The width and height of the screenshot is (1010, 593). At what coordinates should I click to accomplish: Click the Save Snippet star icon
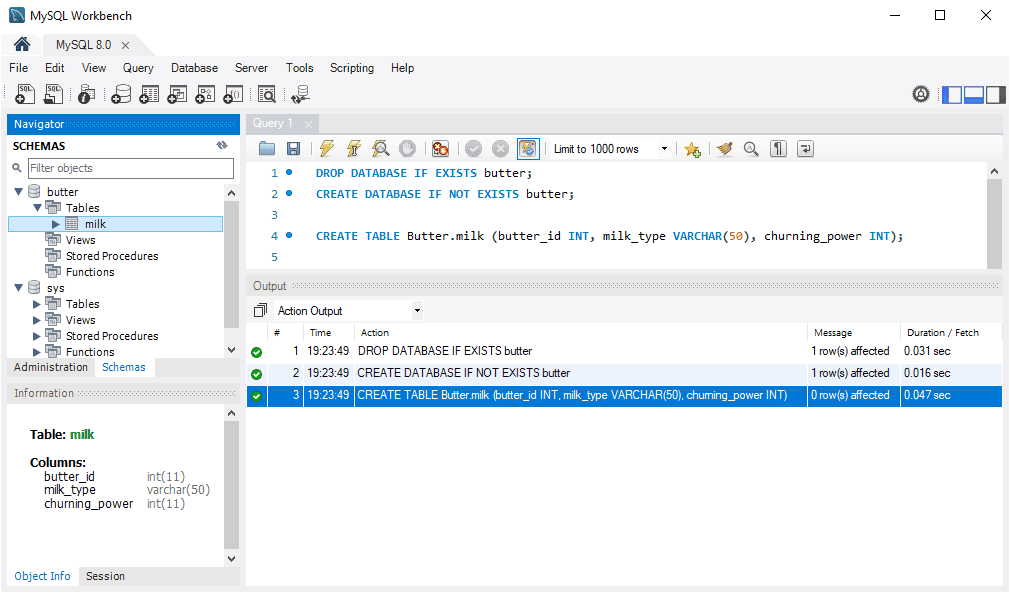point(692,148)
